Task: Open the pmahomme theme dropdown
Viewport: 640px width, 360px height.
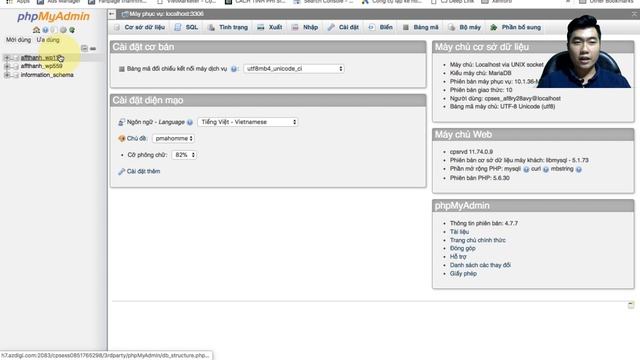Action: click(x=174, y=138)
